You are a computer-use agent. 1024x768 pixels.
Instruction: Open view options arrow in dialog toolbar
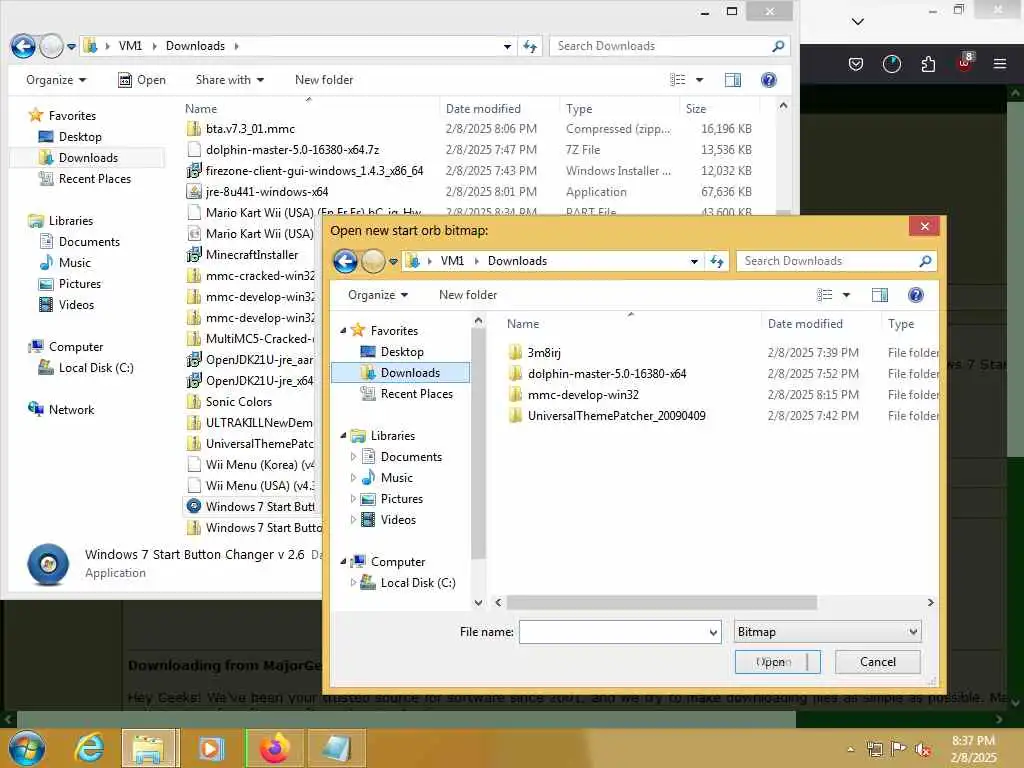click(846, 295)
